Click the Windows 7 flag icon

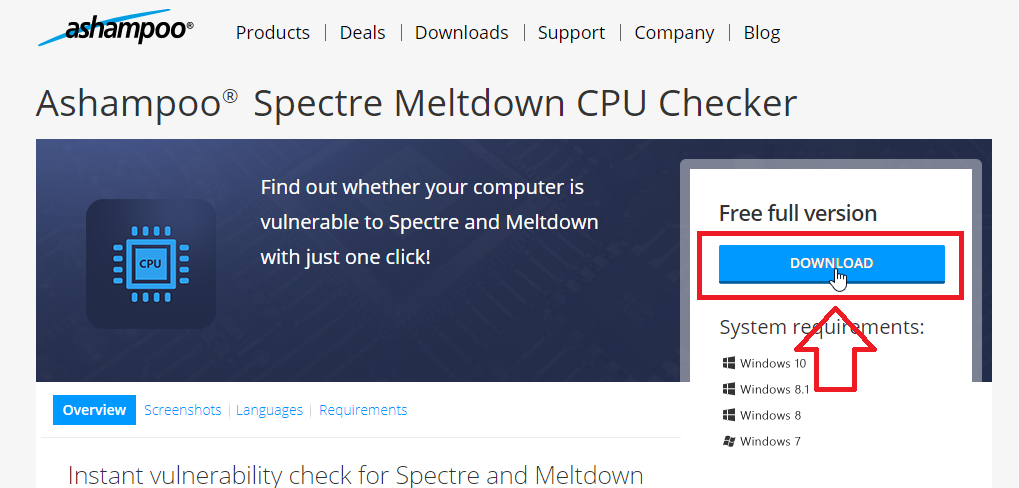pos(729,441)
